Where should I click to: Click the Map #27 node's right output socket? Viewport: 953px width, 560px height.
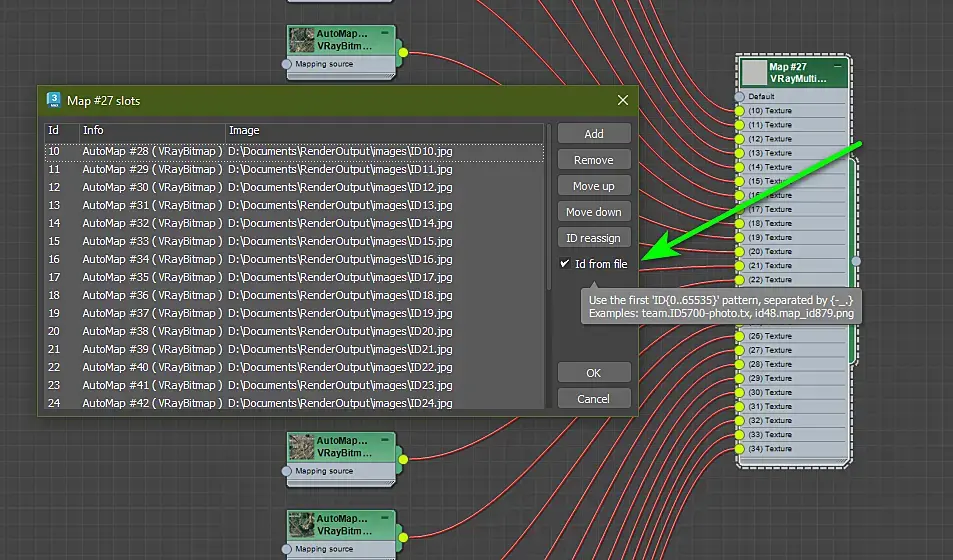coord(855,261)
